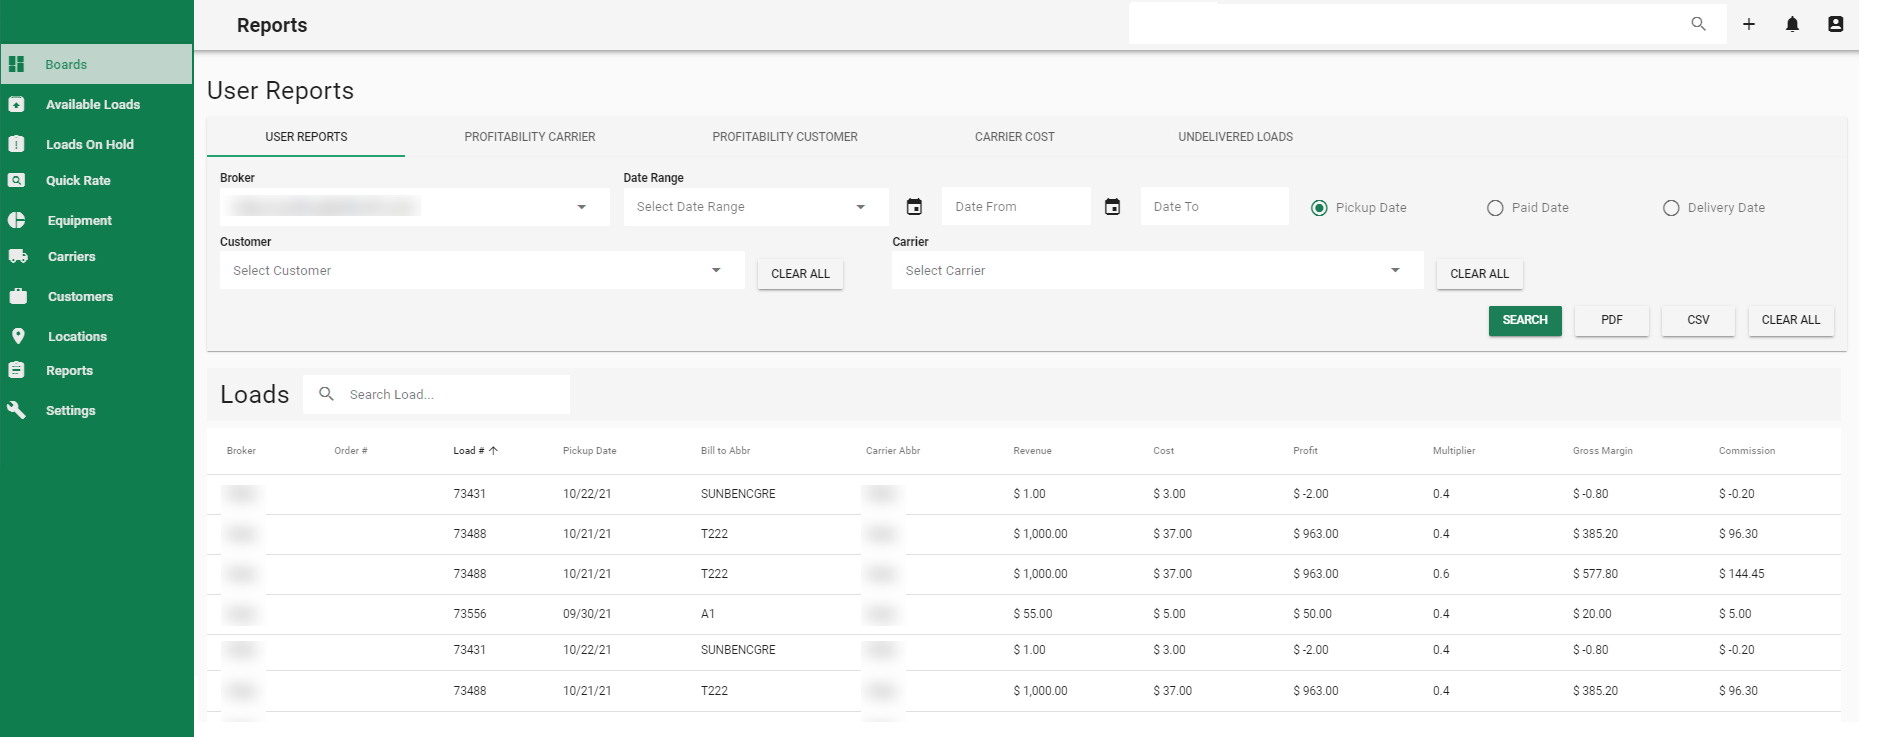Export report with PDF button
Screen dimensions: 1894x737
point(1611,320)
